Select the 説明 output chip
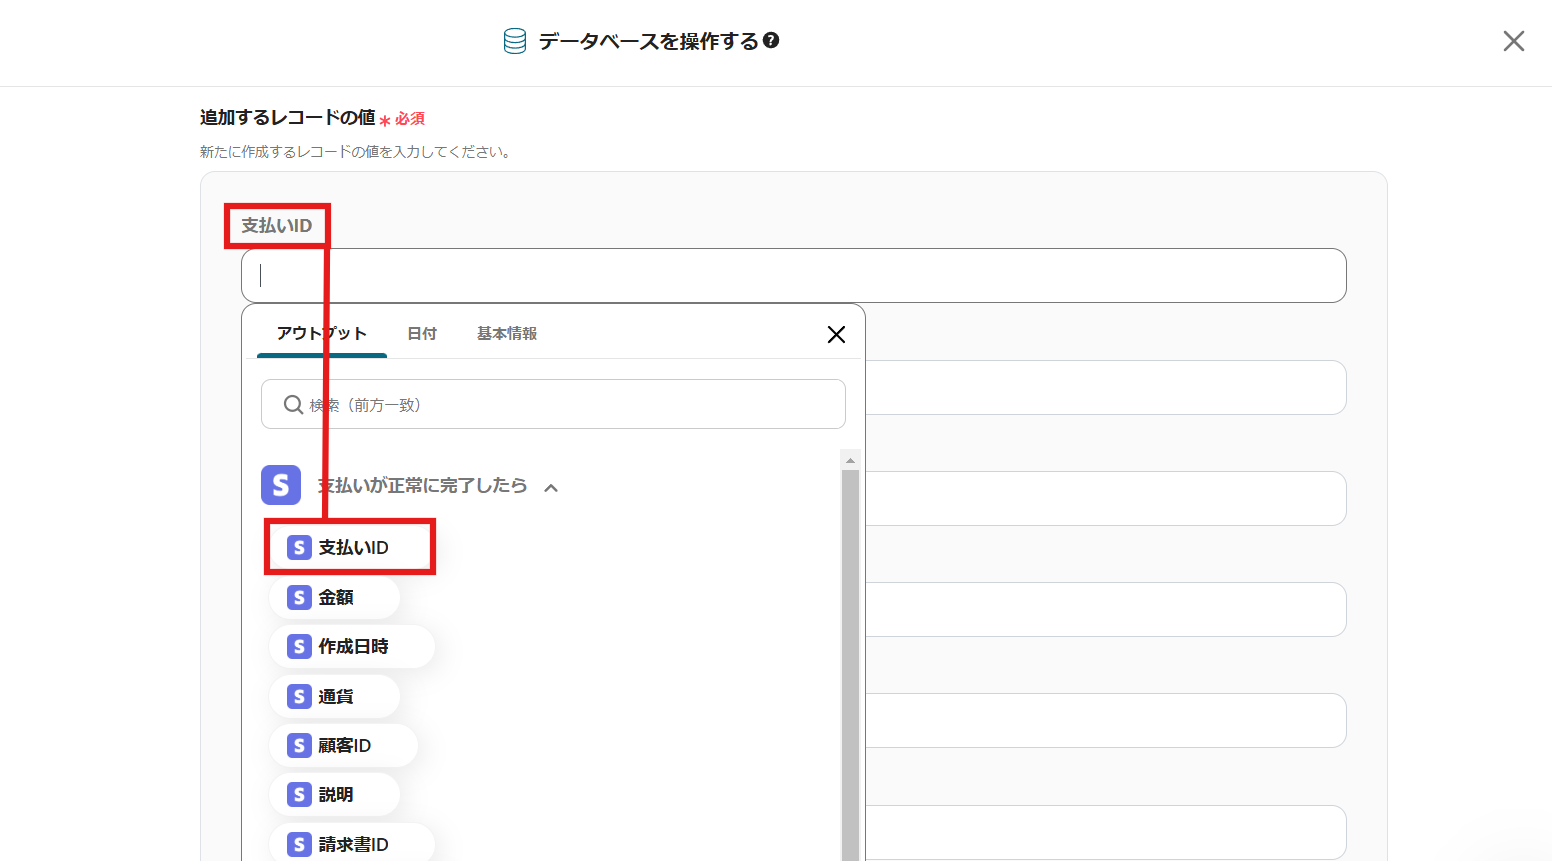1552x861 pixels. point(335,794)
